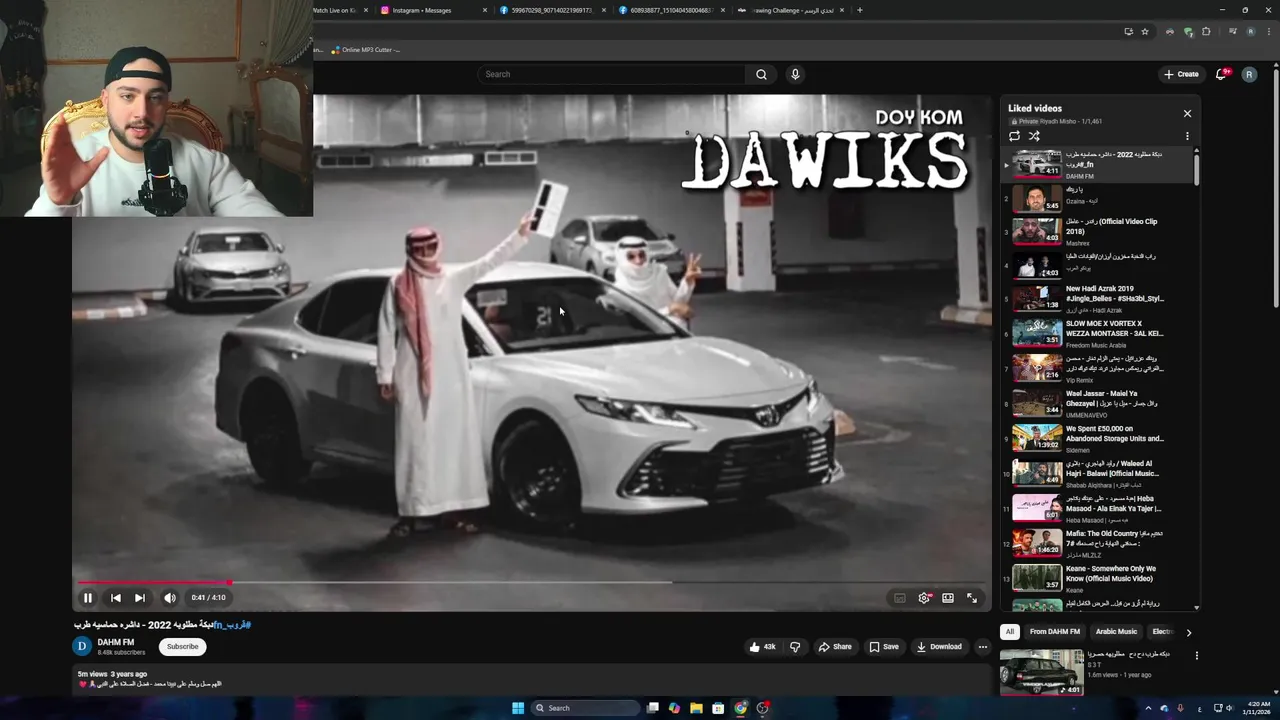Like the video with 43k likes
The image size is (1280, 720).
(x=762, y=647)
